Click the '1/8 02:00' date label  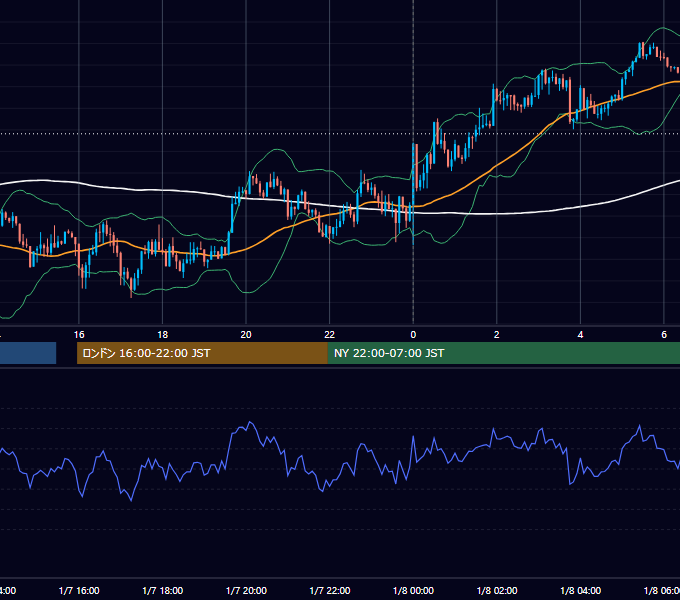pos(497,590)
